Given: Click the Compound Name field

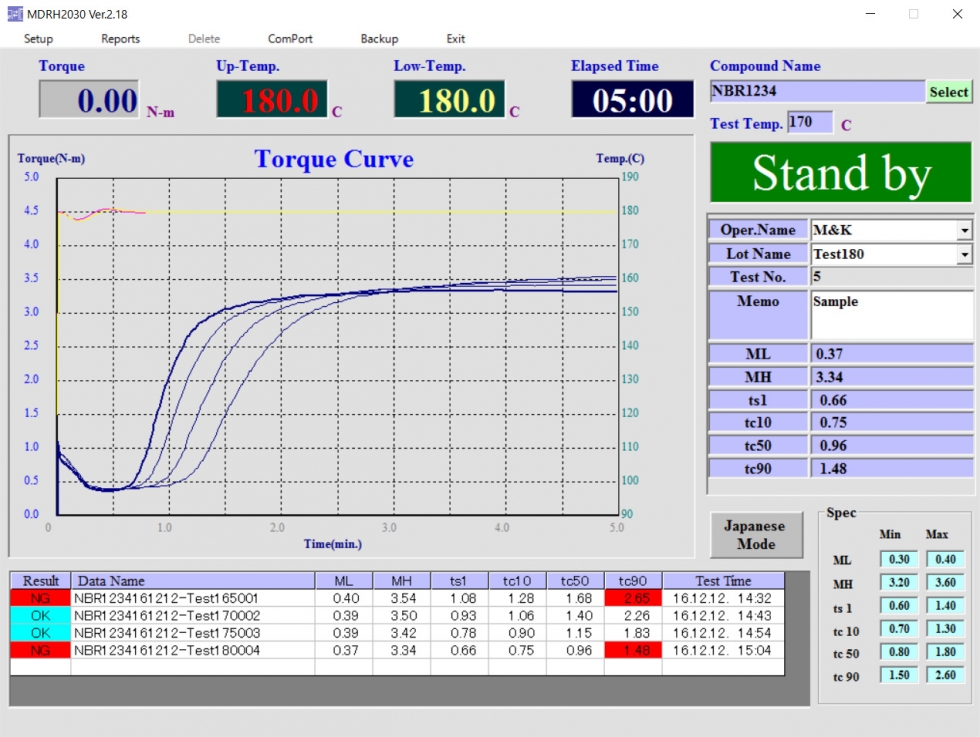Looking at the screenshot, I should point(817,91).
